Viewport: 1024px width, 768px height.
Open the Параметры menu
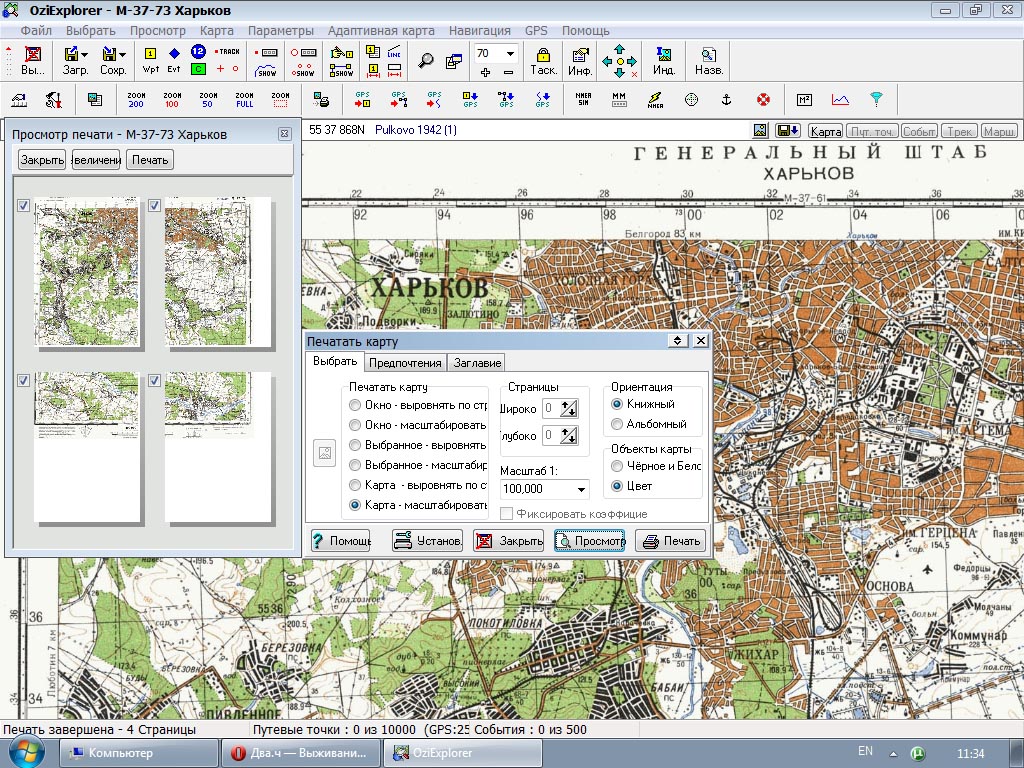pos(281,31)
